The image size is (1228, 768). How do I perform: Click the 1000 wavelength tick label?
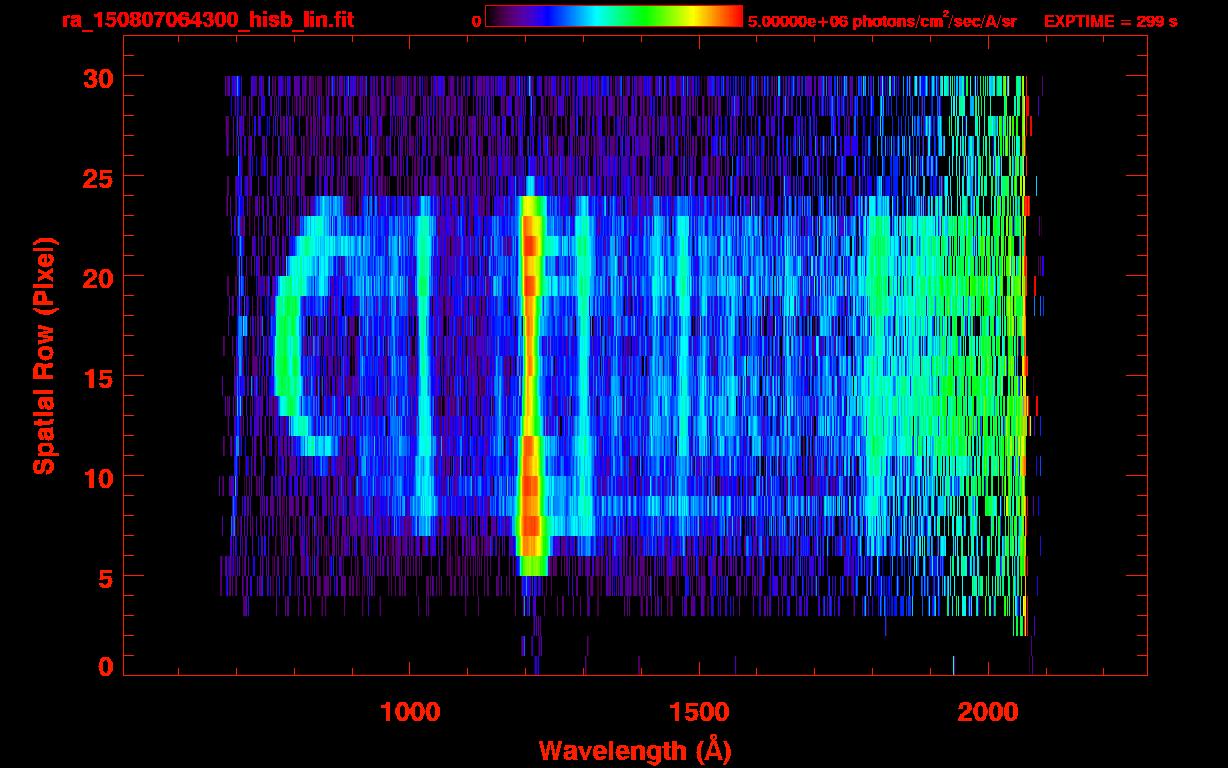[411, 711]
